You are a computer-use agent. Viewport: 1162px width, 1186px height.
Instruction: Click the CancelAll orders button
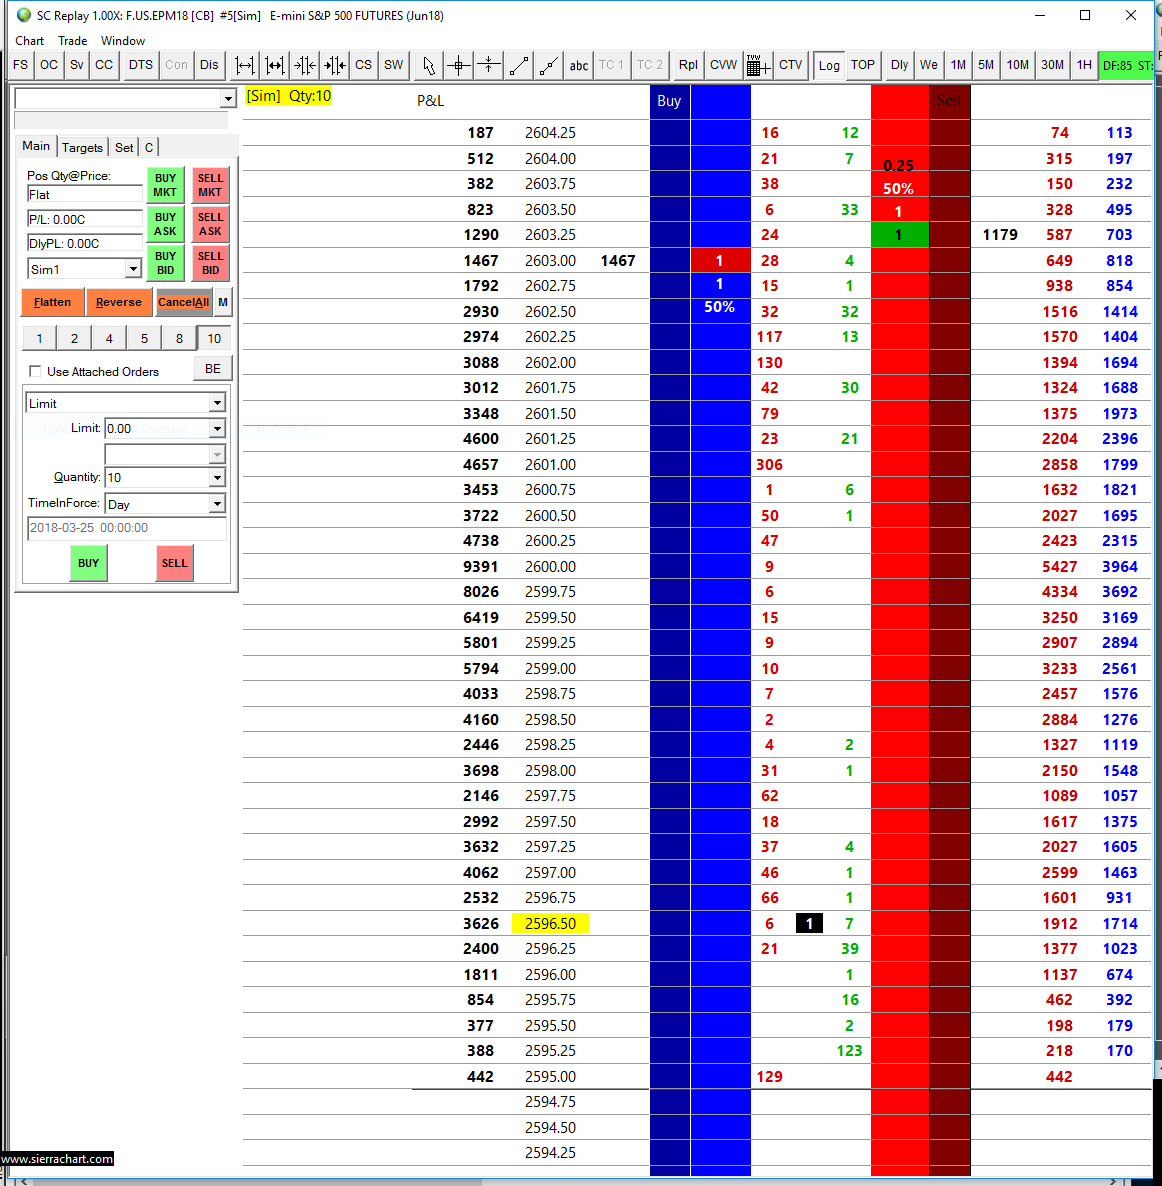184,303
